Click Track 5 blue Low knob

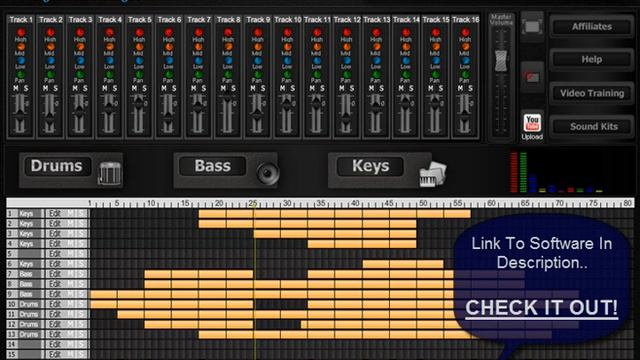(x=139, y=60)
